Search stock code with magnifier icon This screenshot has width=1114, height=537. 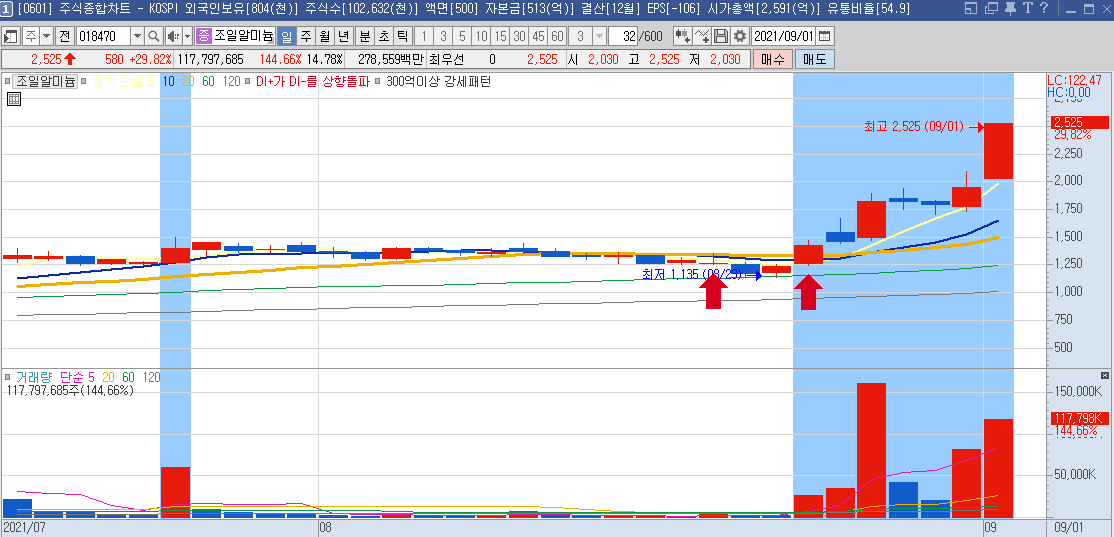[153, 36]
